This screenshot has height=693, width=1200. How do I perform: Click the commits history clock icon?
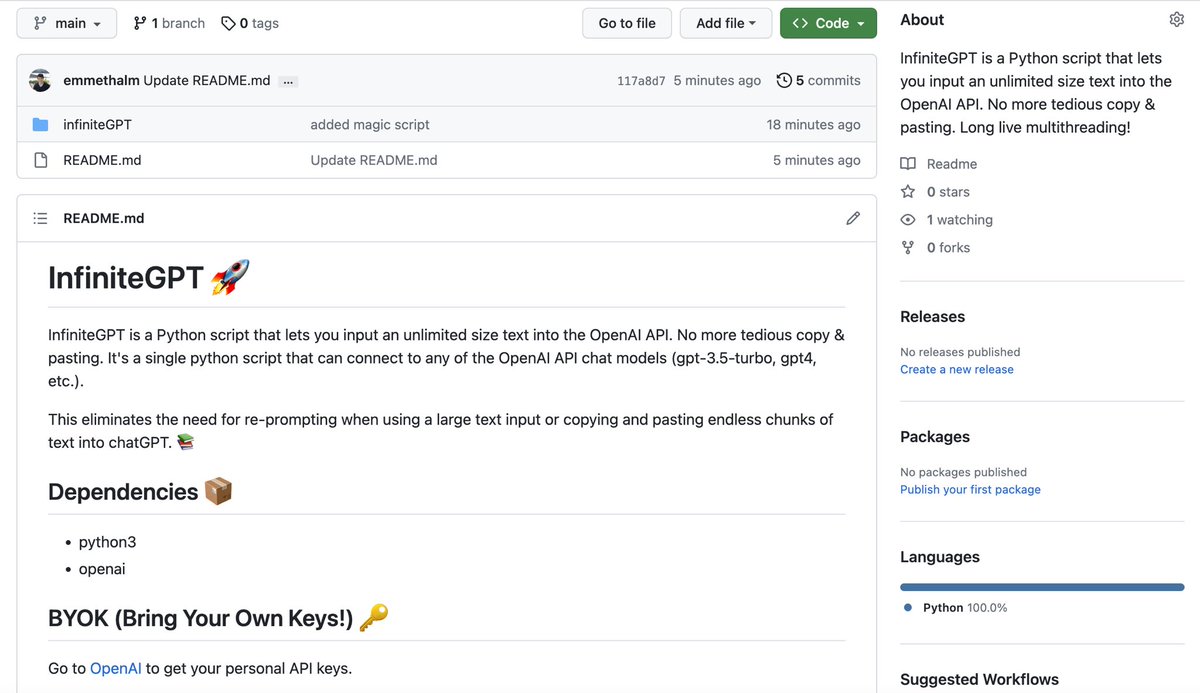point(784,80)
